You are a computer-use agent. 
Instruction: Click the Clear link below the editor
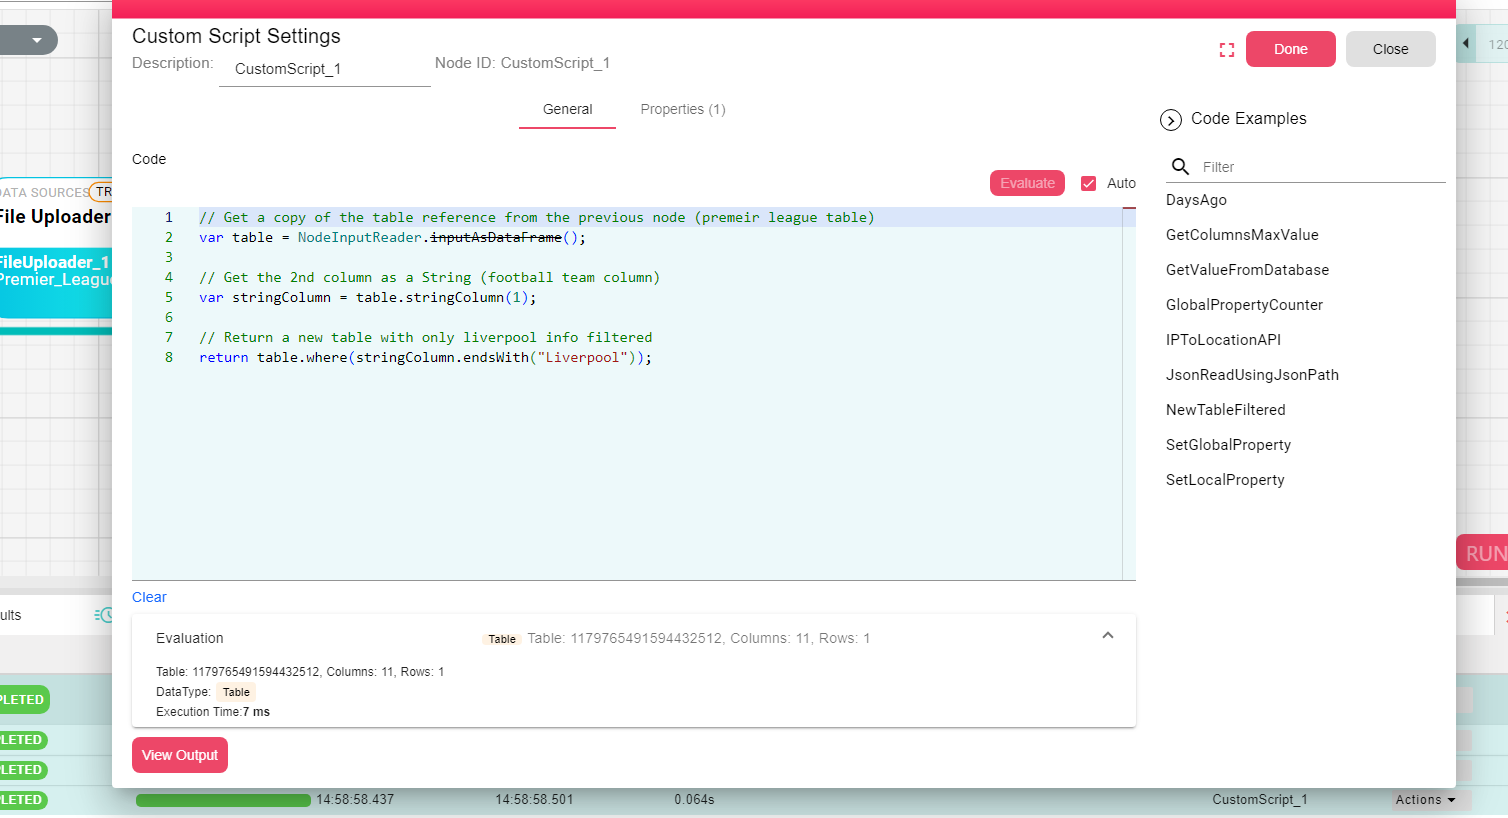click(x=149, y=597)
